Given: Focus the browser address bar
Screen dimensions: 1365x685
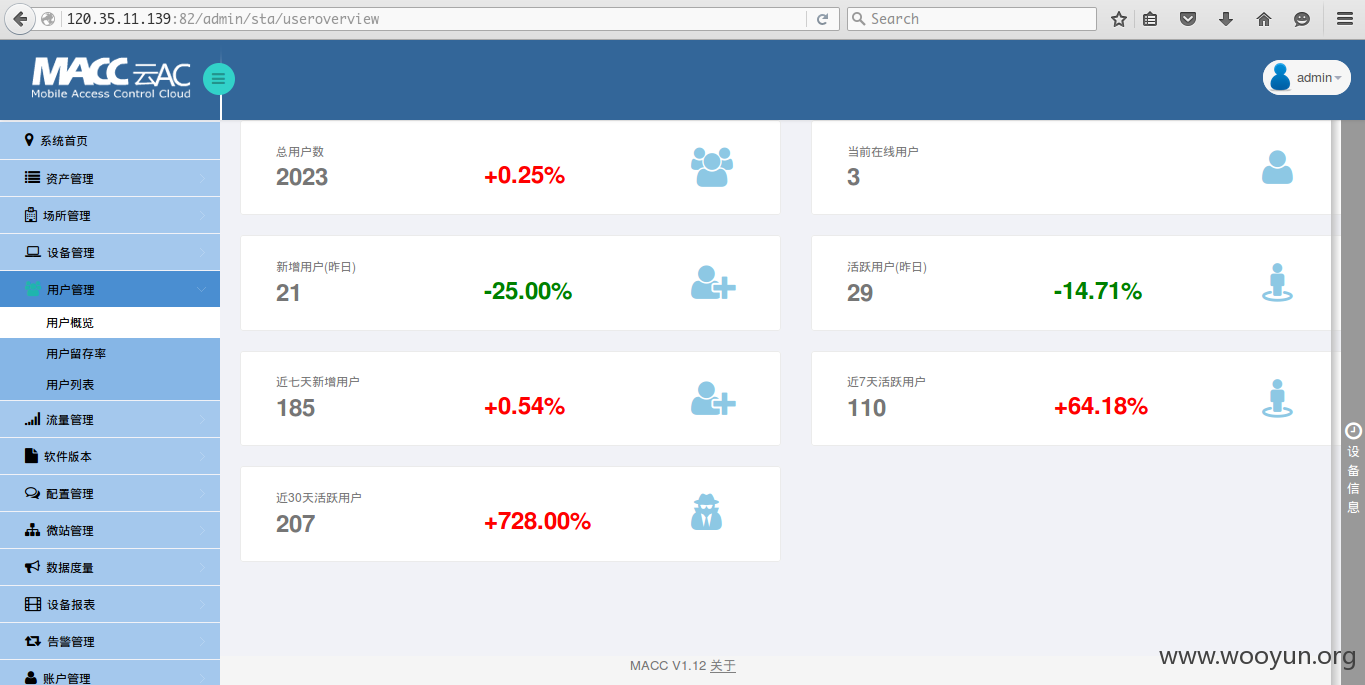Looking at the screenshot, I should tap(432, 19).
